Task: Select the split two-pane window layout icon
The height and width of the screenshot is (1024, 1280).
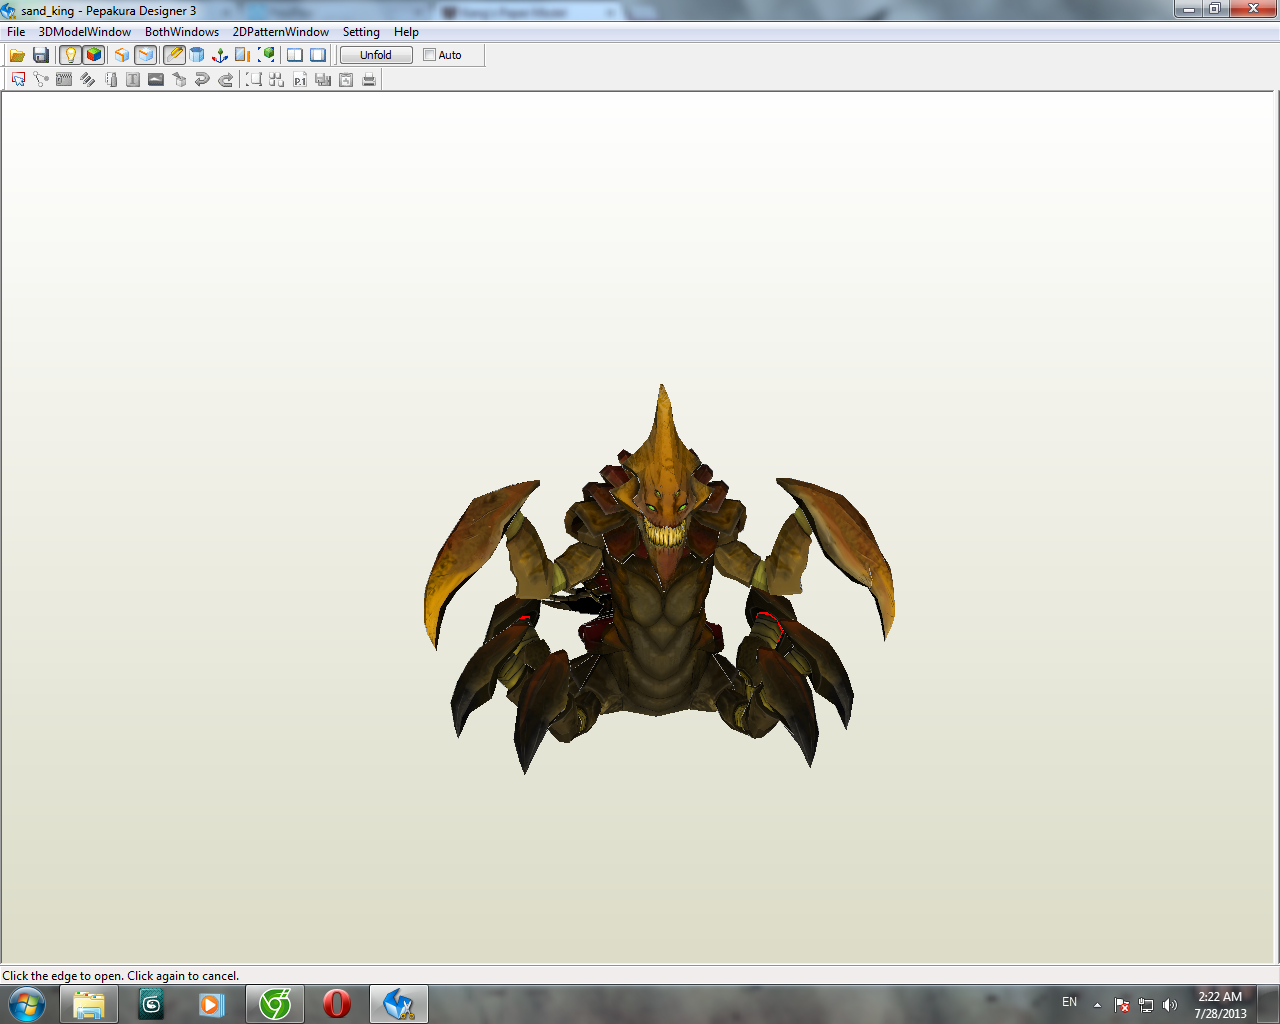Action: point(295,55)
